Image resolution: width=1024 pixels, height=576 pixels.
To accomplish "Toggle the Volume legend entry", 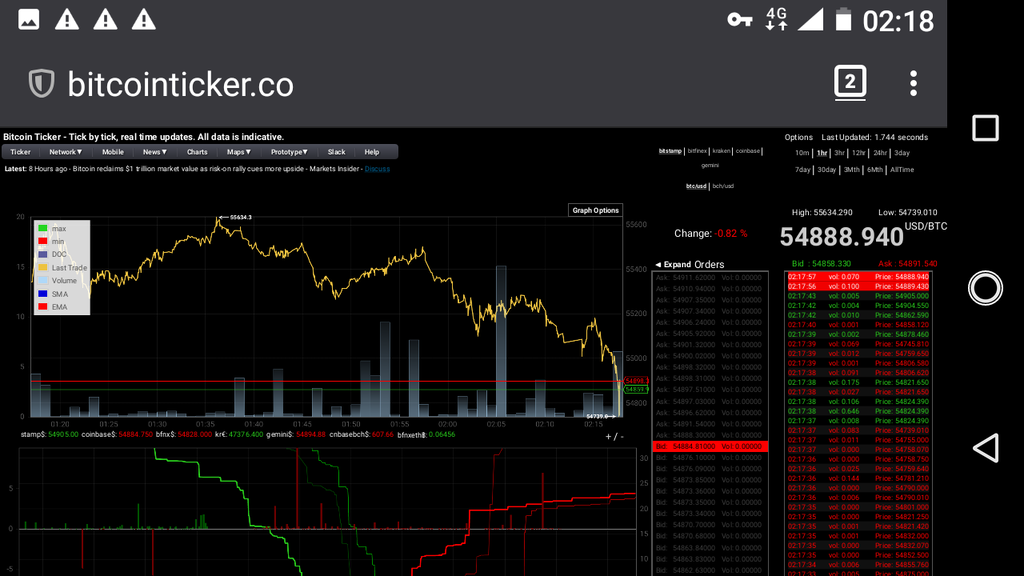I will click(x=57, y=281).
